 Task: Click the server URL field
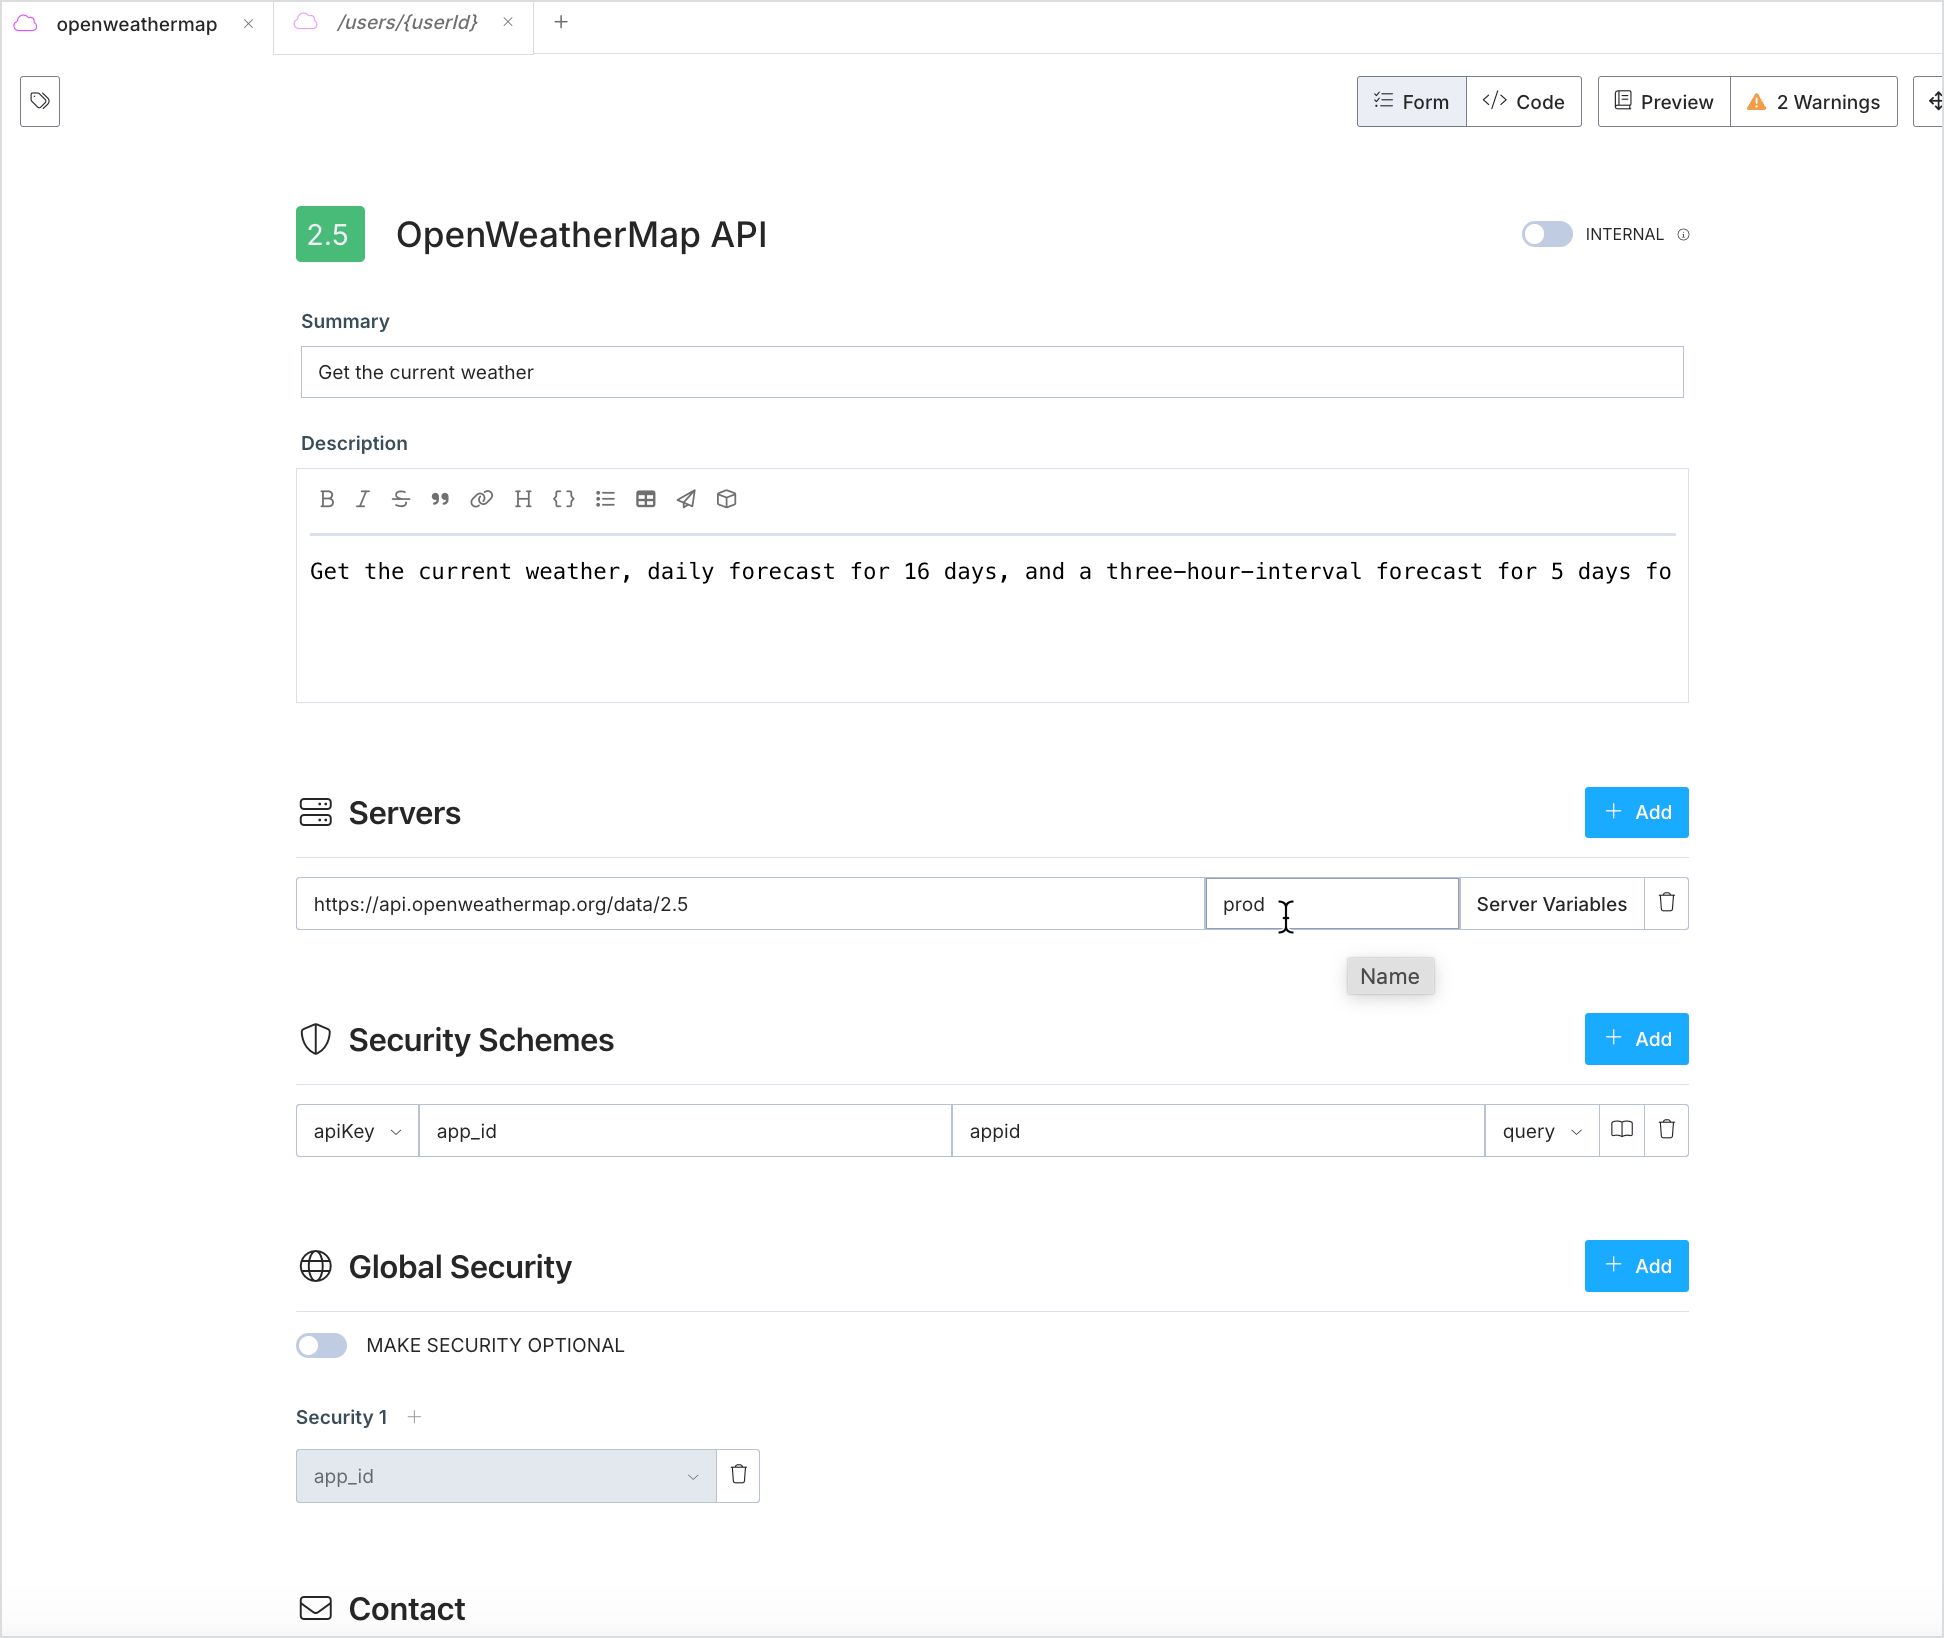(750, 903)
